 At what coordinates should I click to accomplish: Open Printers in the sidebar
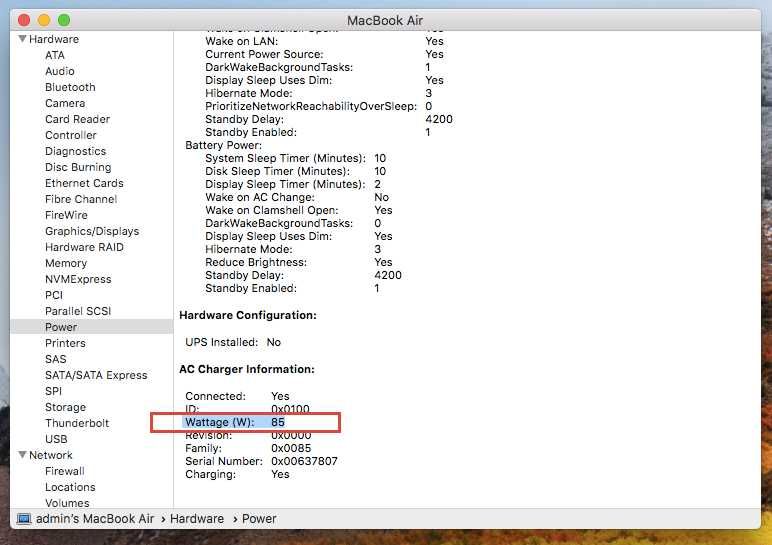65,343
